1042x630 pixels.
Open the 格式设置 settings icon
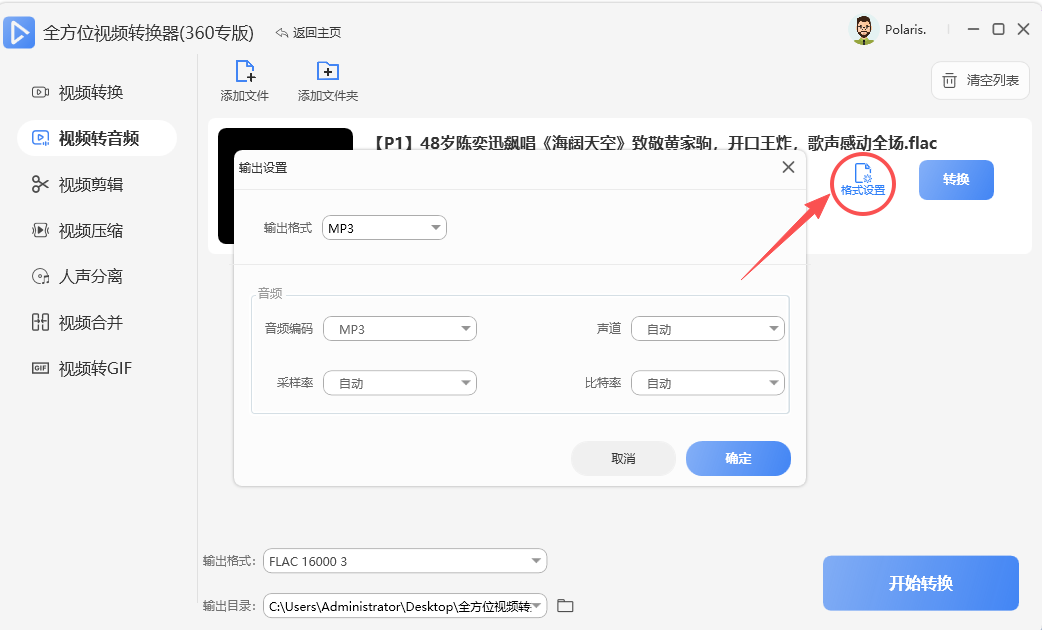click(861, 181)
